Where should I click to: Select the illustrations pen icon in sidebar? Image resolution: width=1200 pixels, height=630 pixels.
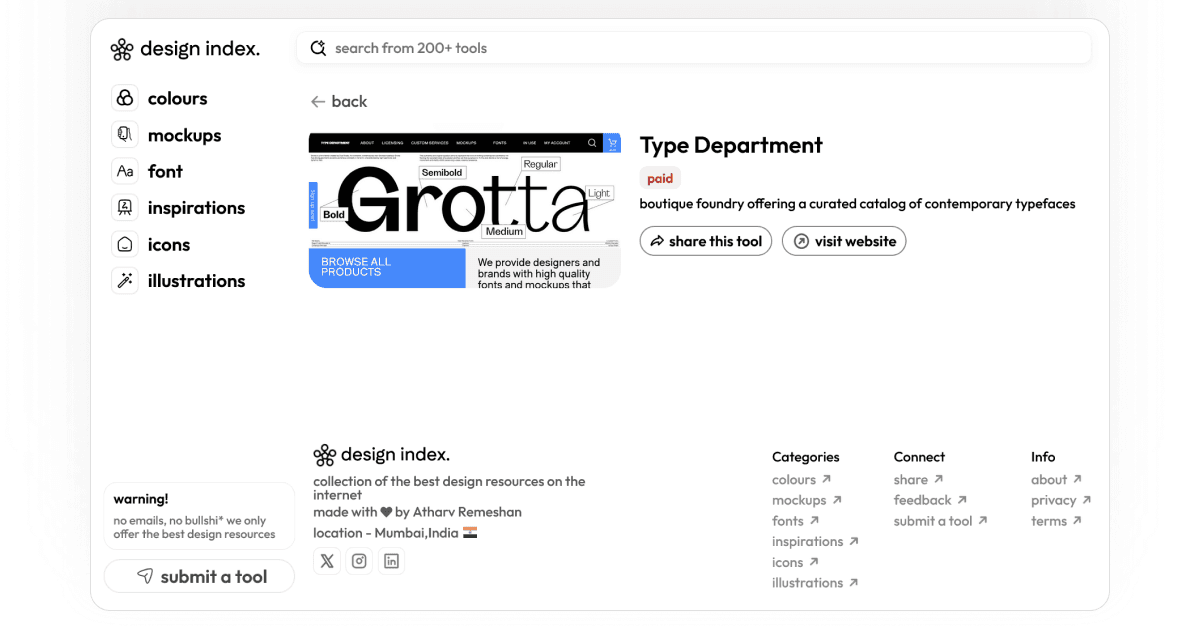(x=125, y=281)
